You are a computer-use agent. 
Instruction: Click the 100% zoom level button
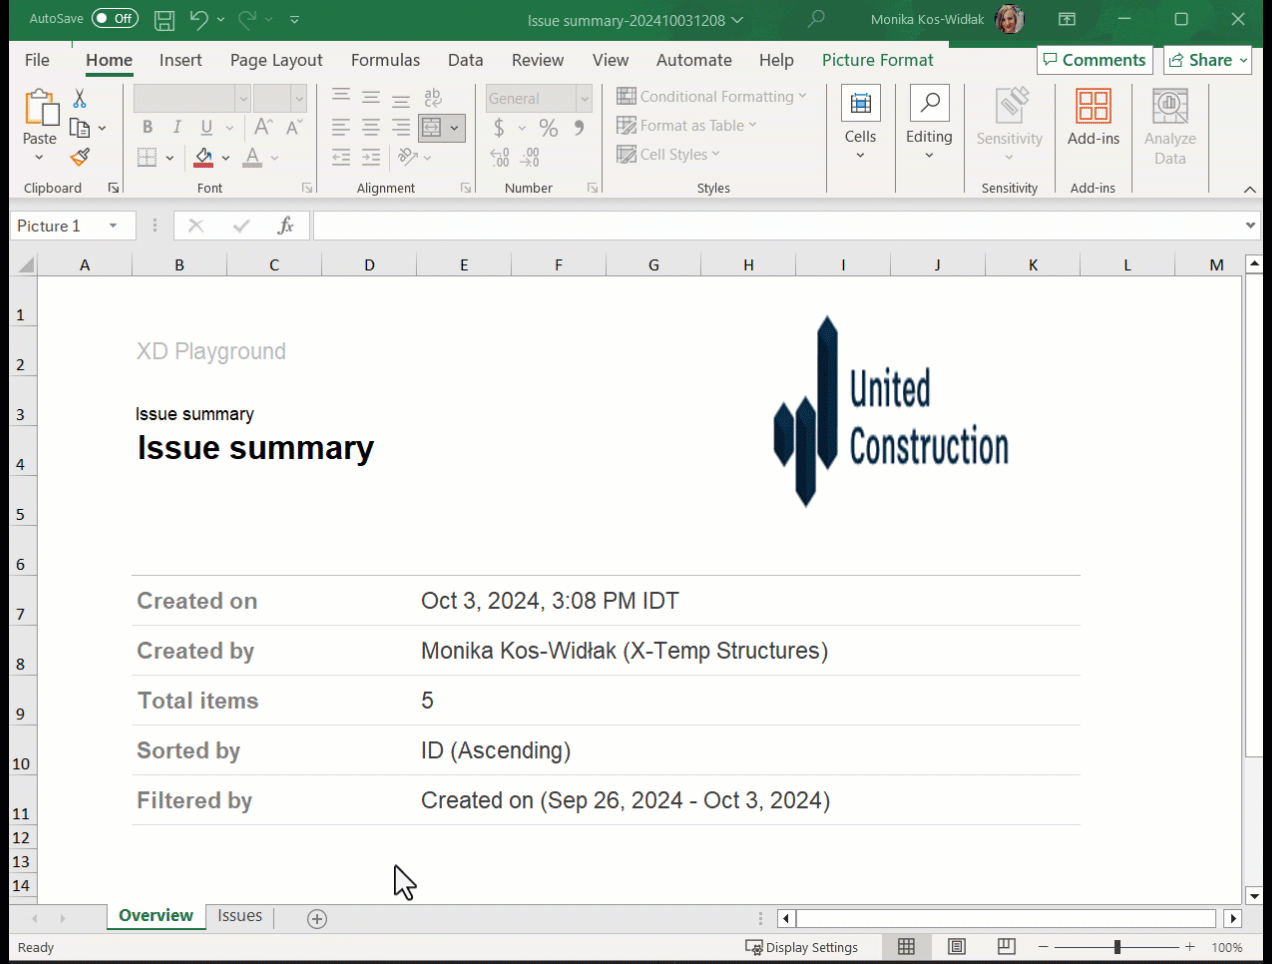coord(1227,947)
